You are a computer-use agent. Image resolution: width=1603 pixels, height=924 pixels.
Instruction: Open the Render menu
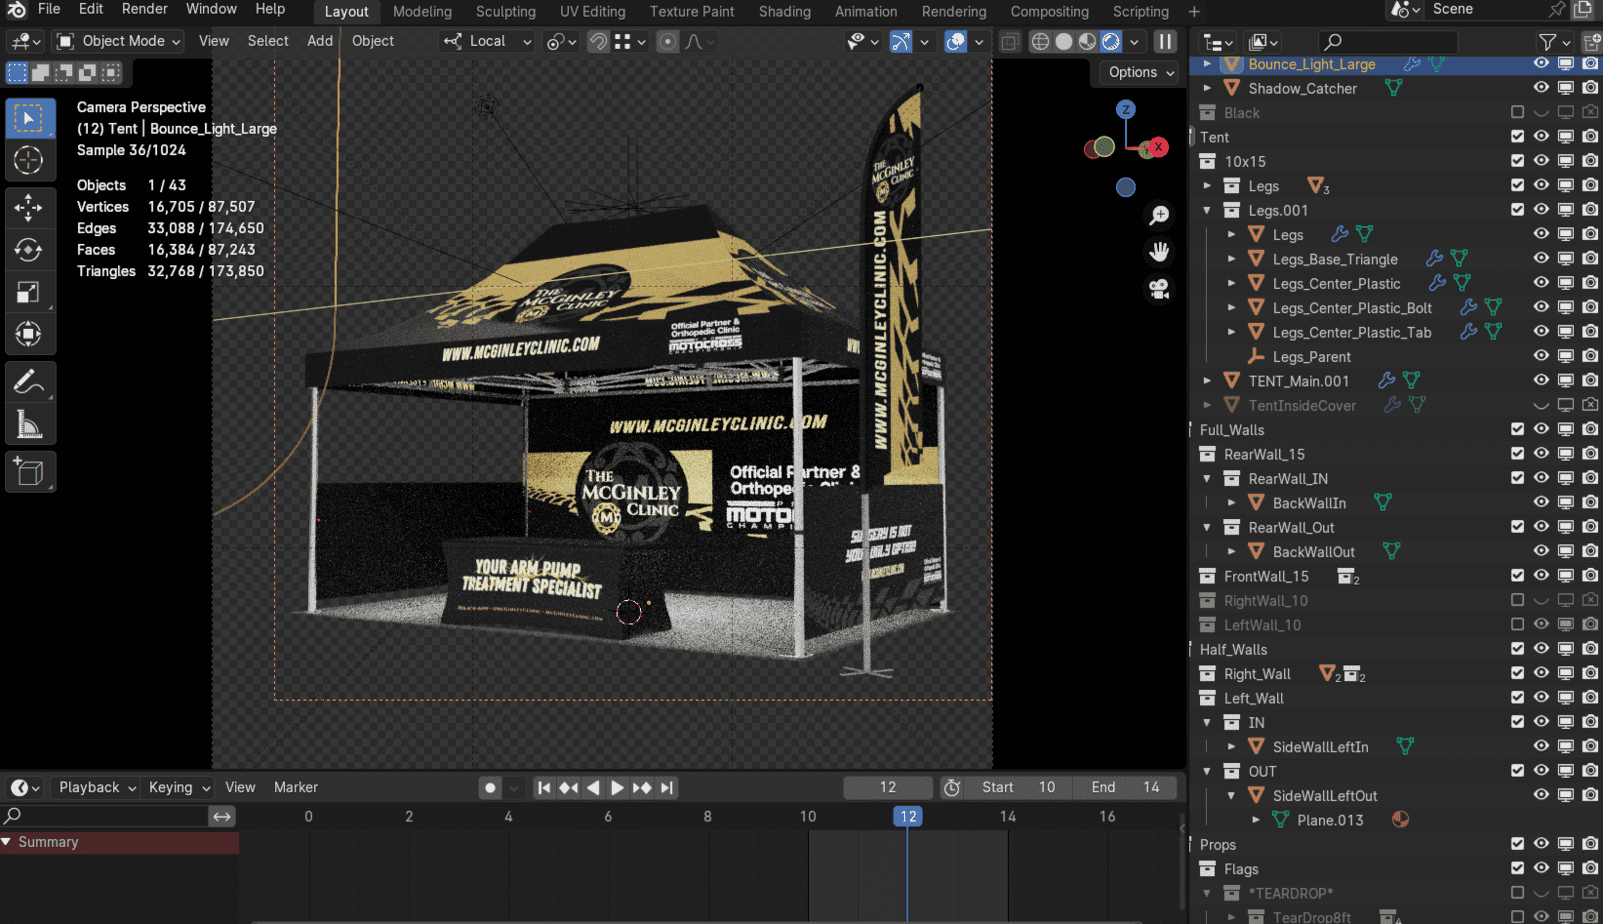tap(145, 9)
